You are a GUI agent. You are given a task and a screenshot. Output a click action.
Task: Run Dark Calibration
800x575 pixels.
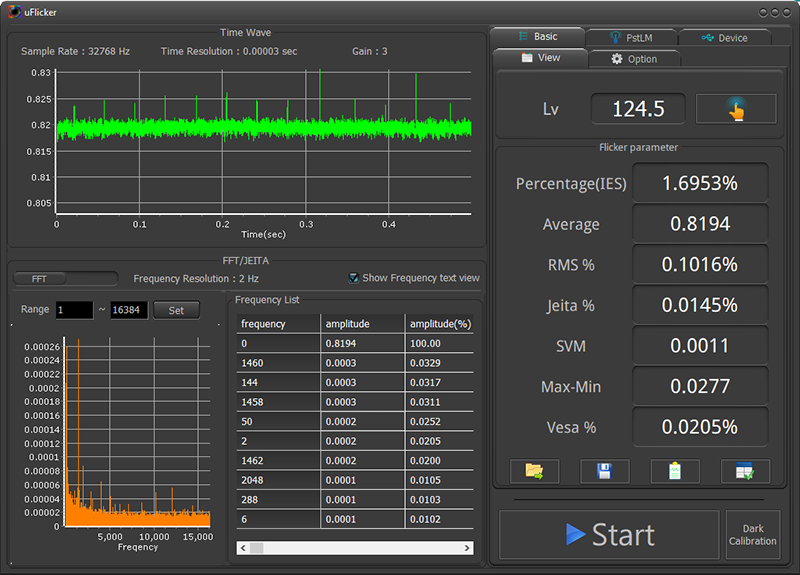tap(752, 534)
